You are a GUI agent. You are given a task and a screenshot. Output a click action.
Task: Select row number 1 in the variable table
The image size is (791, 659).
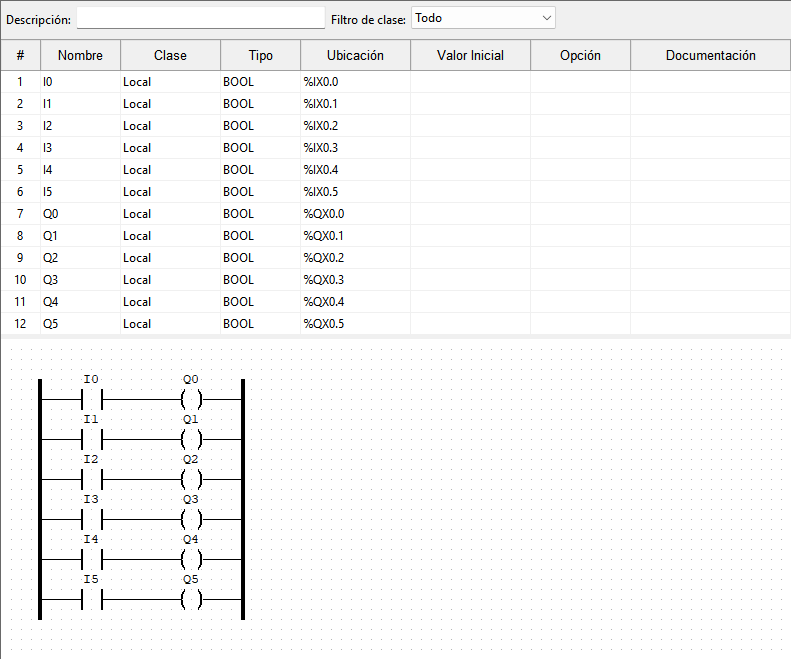(20, 82)
